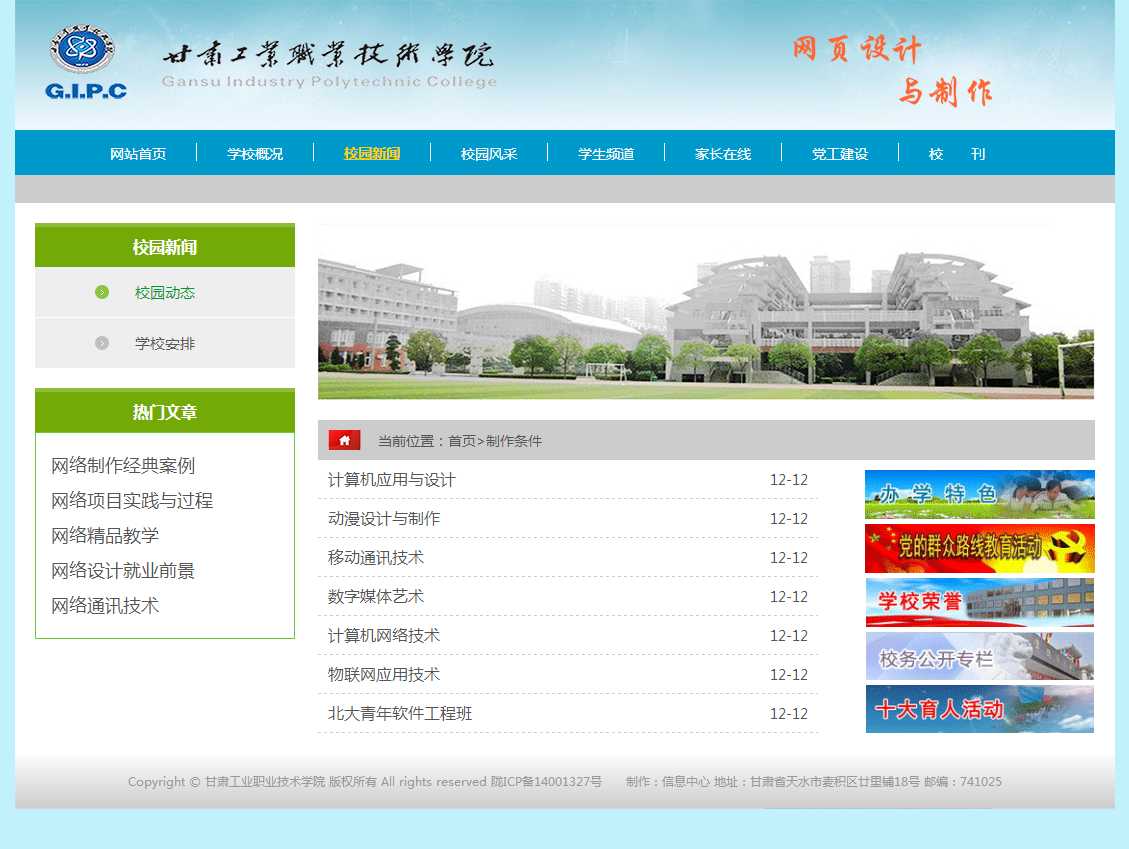Select 校园新闻 in the navigation bar
The image size is (1129, 849).
point(372,153)
